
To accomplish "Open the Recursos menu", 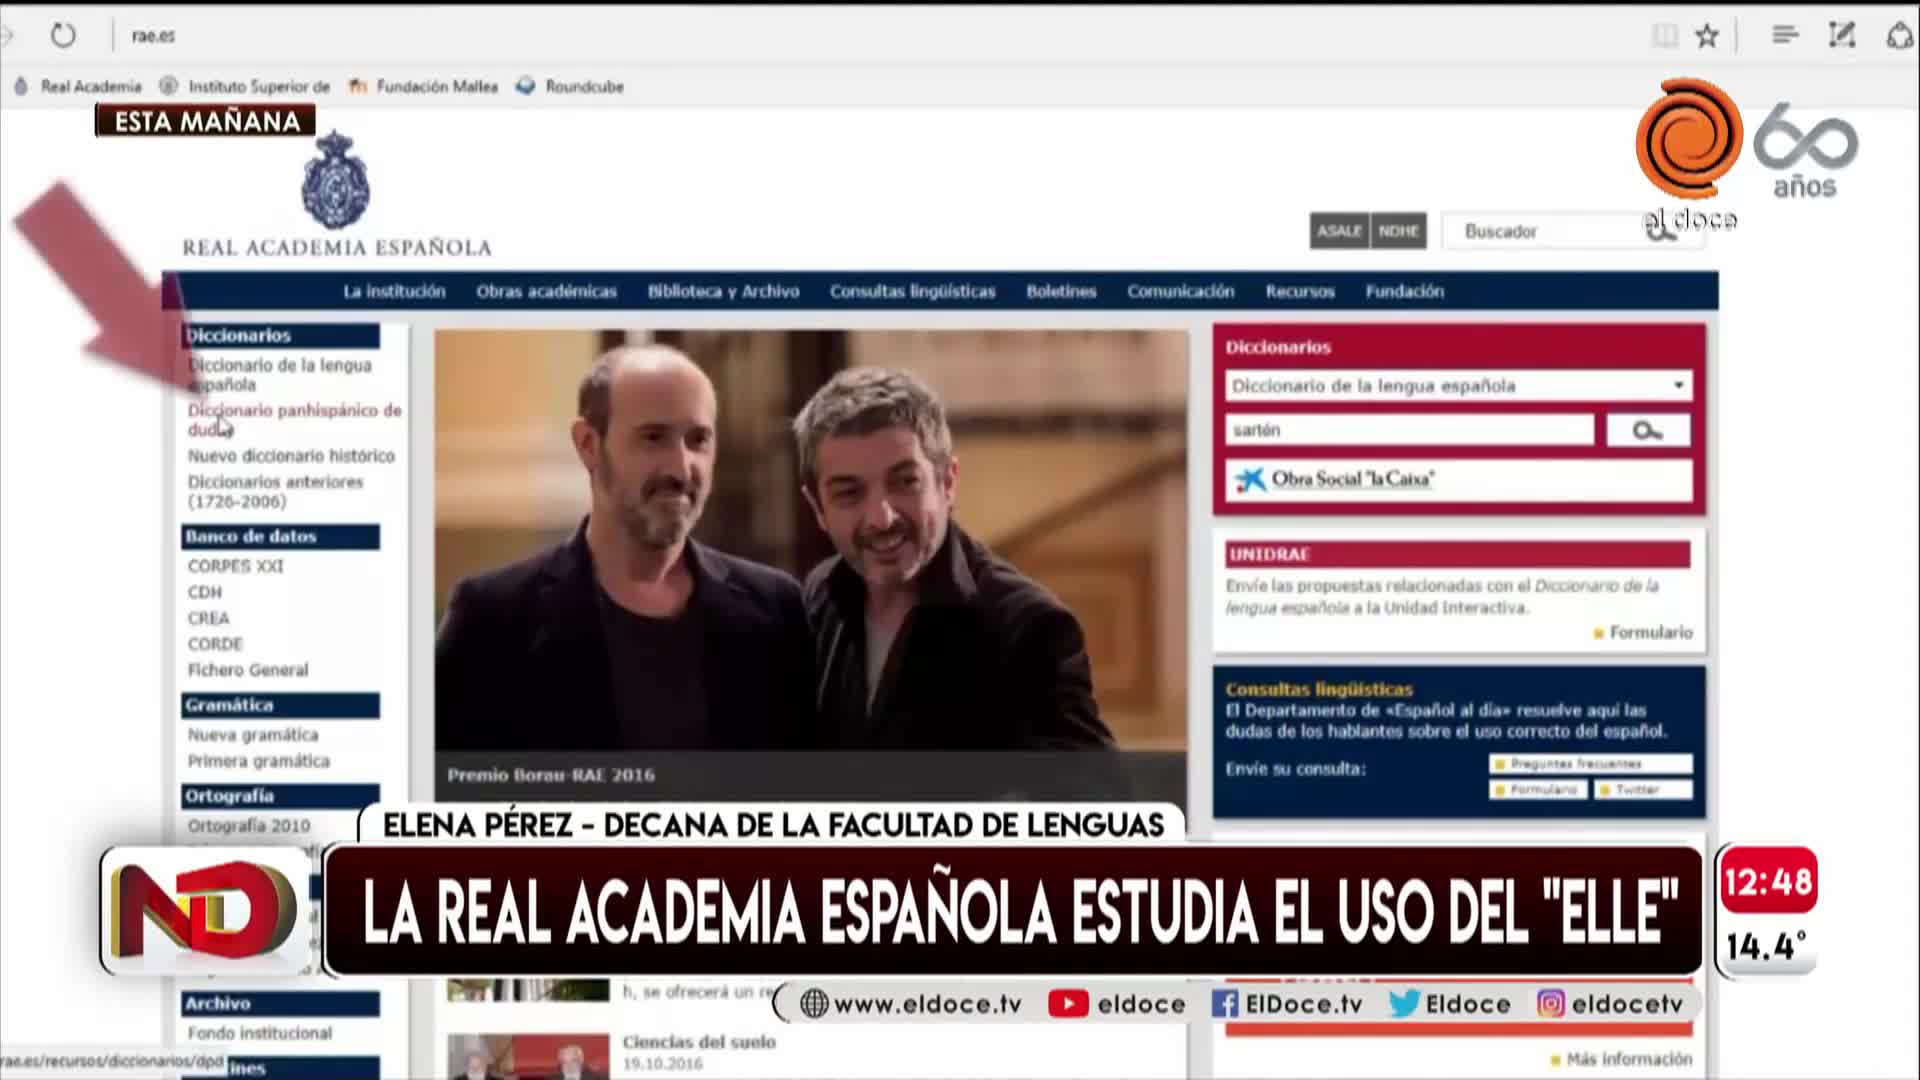I will coord(1300,291).
